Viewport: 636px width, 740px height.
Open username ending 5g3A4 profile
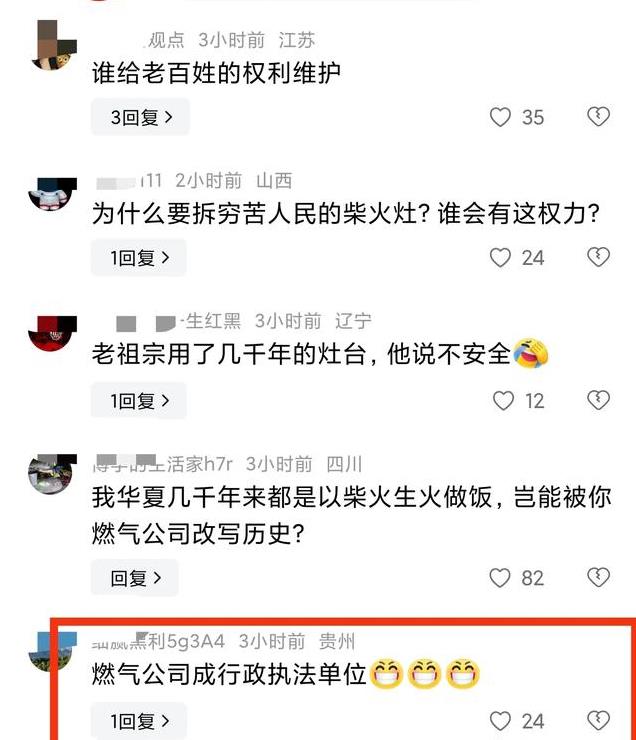pos(158,641)
